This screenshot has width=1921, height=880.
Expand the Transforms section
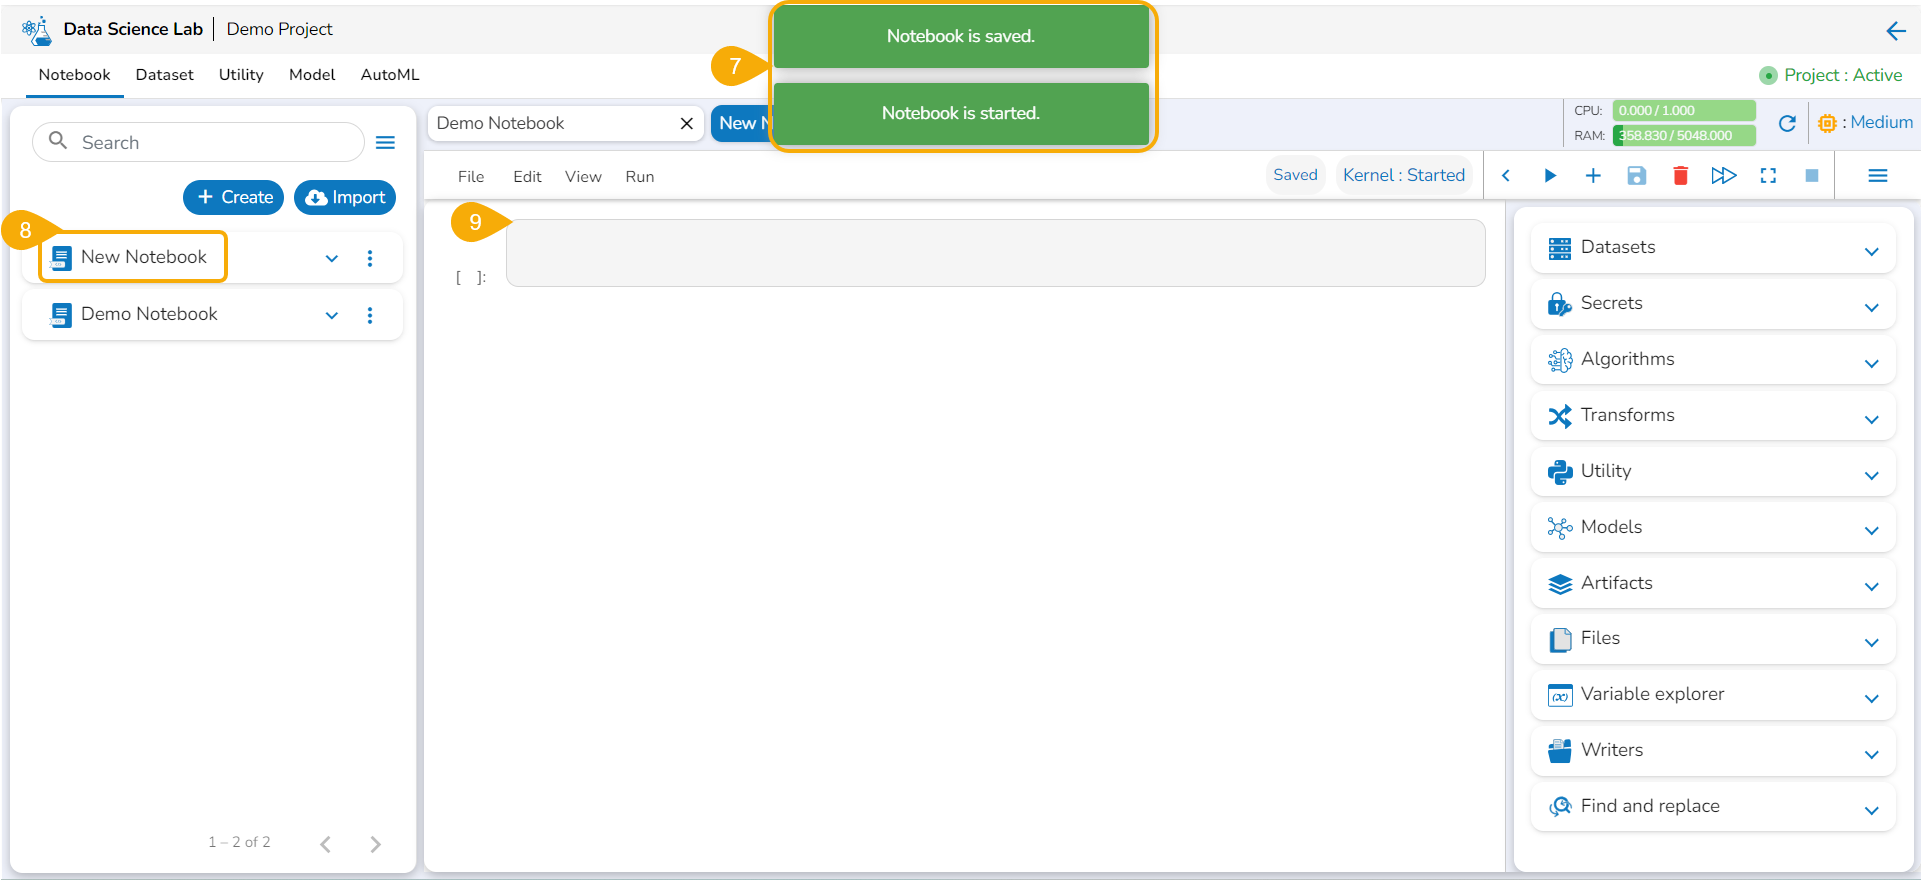click(1872, 420)
